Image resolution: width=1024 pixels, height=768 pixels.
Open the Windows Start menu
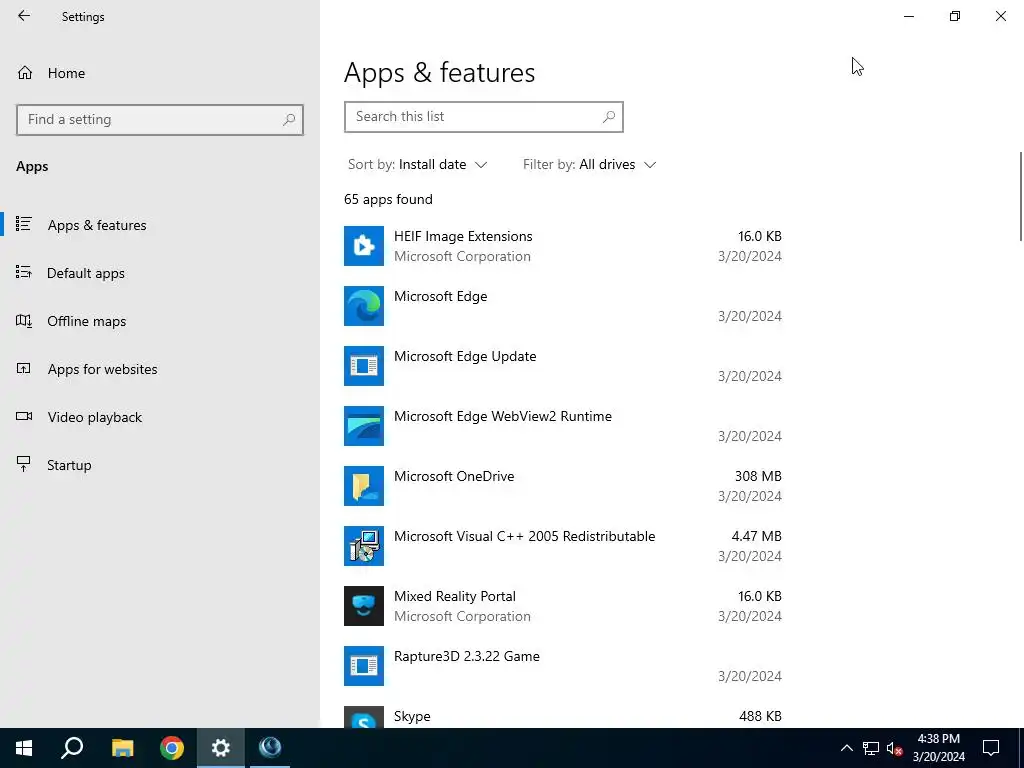tap(24, 748)
